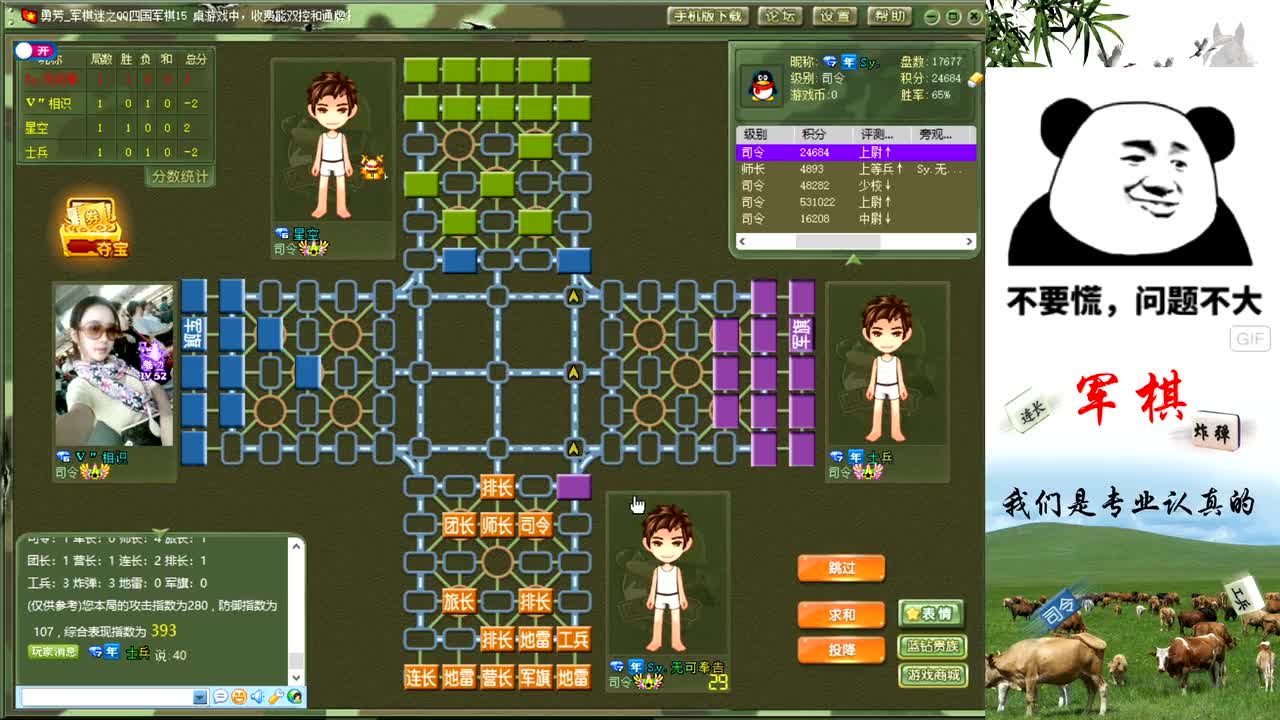1280x720 pixels.
Task: Collapse the chat panel using top arrow
Action: (158, 532)
